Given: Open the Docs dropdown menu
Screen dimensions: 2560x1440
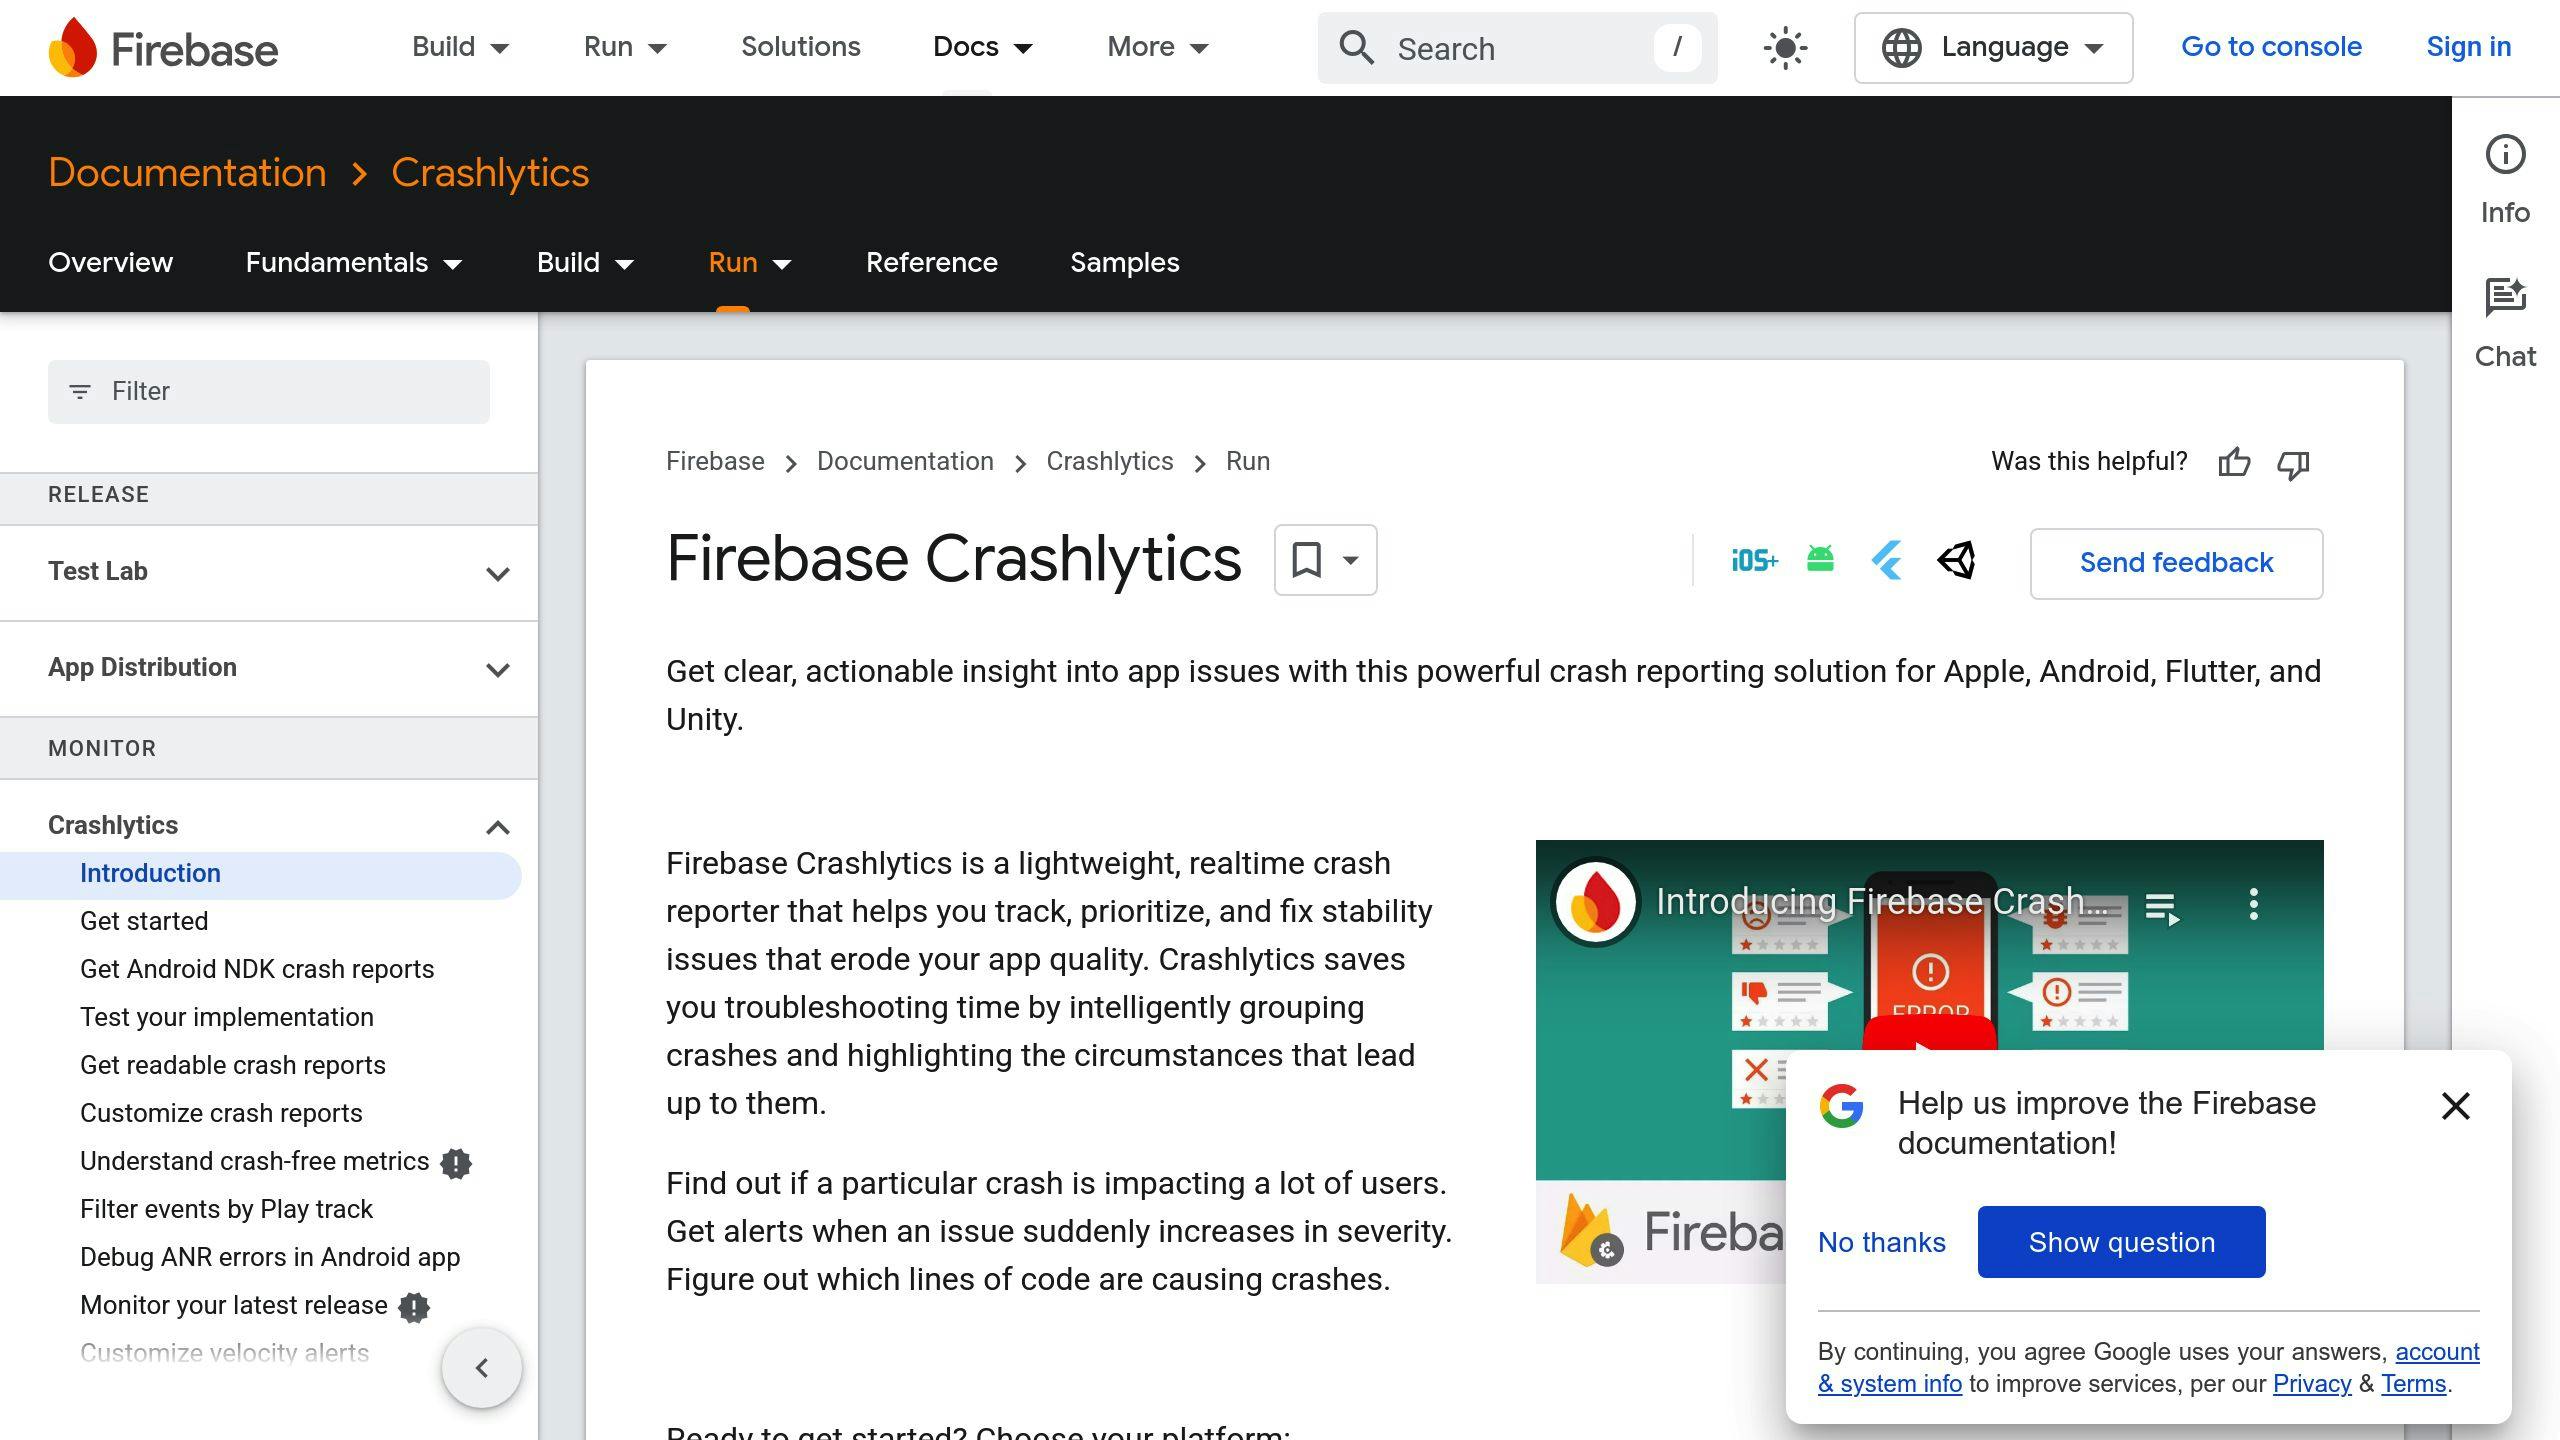Looking at the screenshot, I should 983,47.
